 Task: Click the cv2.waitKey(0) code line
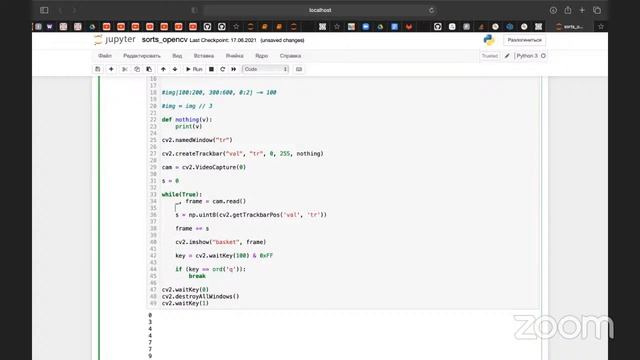point(185,290)
